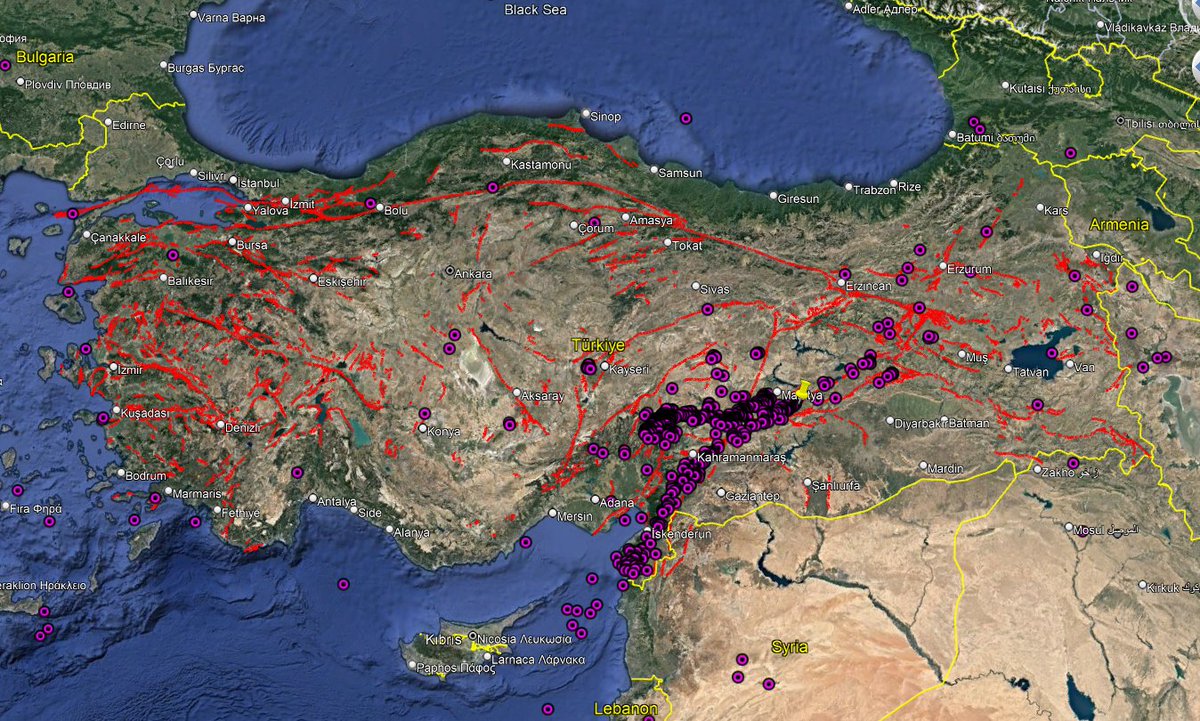Select the Fethiye city label
1200x721 pixels.
(240, 513)
